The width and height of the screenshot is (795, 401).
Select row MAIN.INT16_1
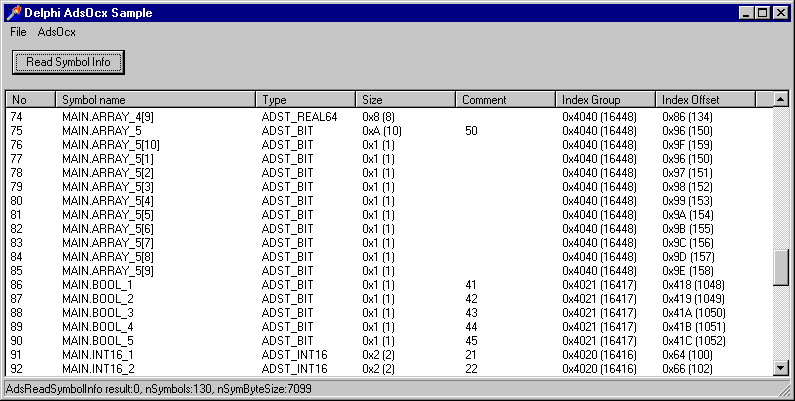(389, 355)
